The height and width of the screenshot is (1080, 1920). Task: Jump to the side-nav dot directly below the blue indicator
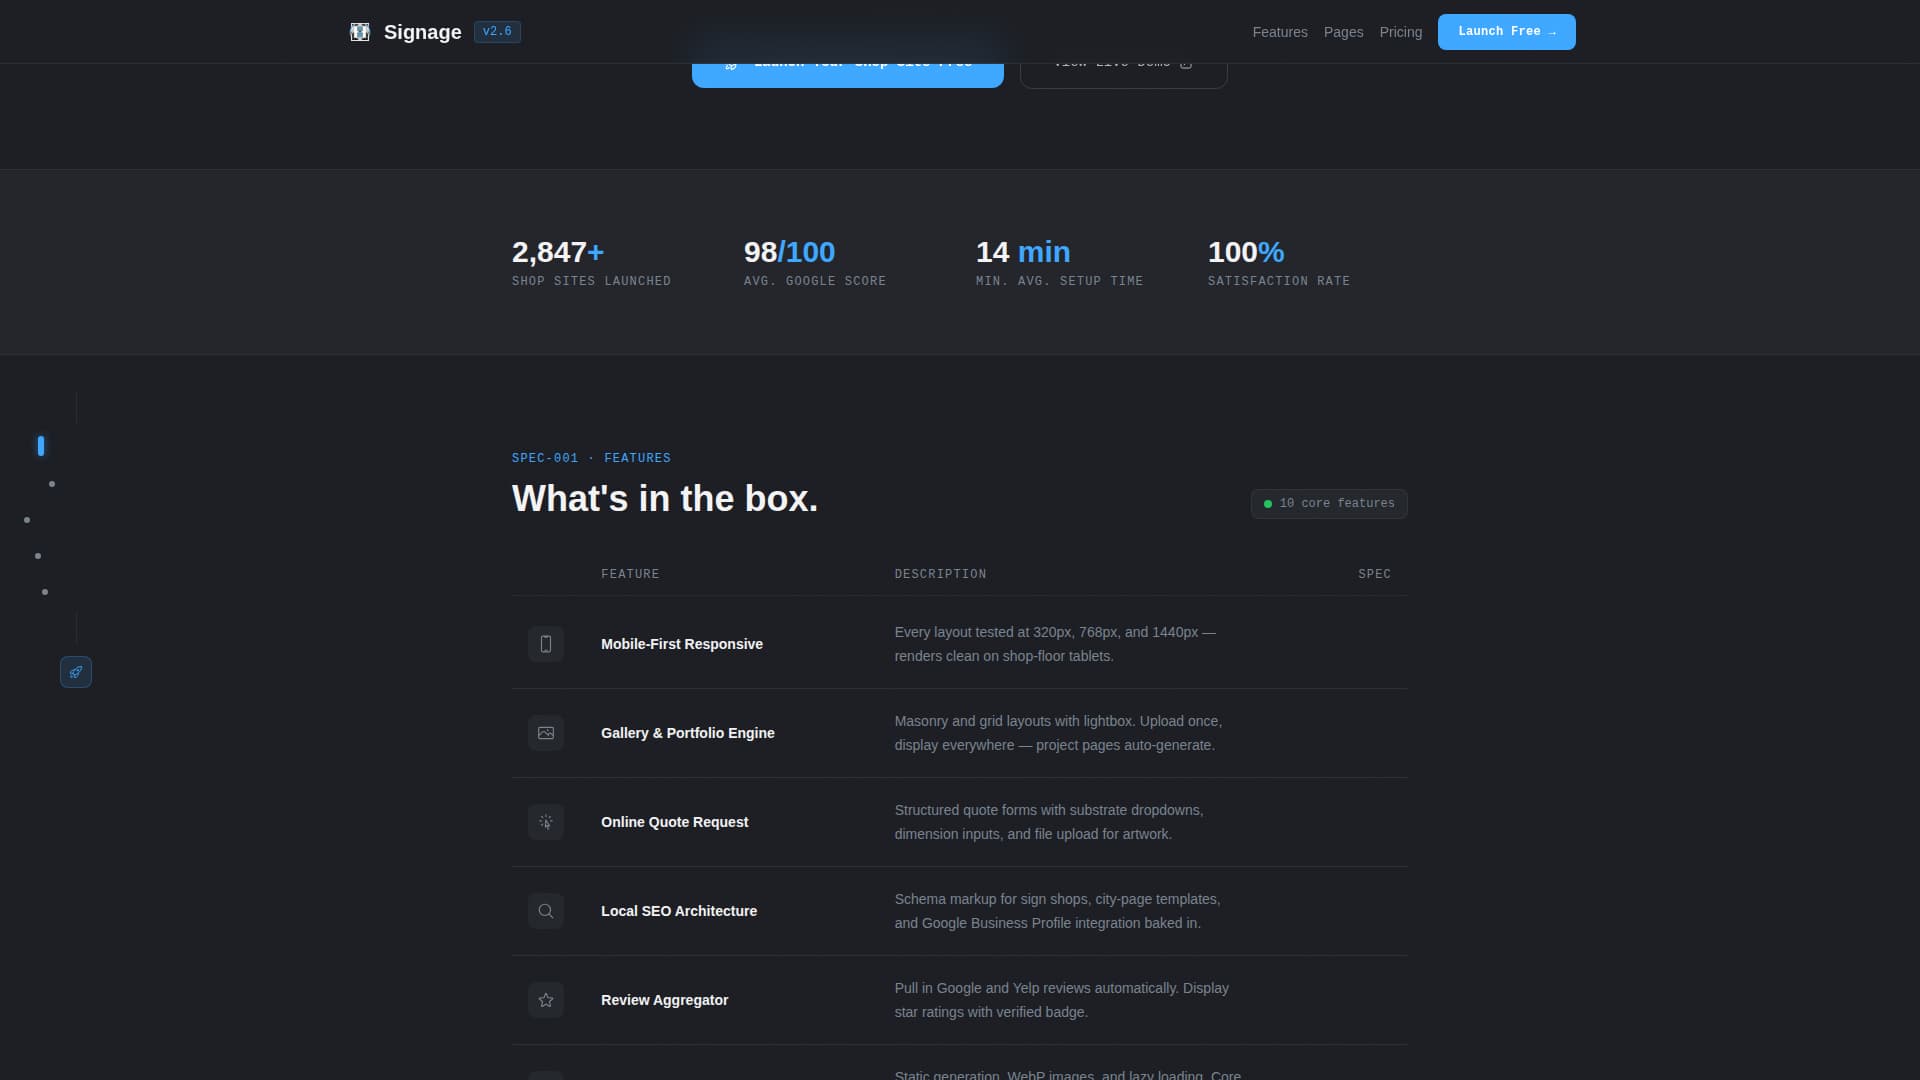52,484
